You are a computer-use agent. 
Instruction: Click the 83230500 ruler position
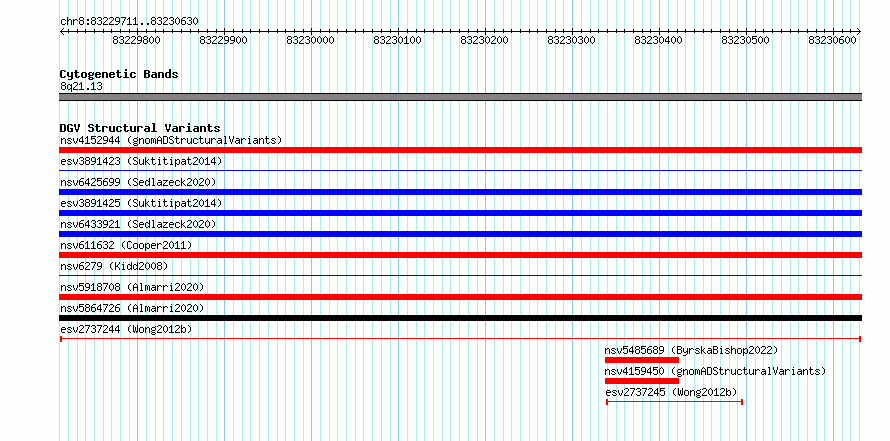click(x=745, y=40)
